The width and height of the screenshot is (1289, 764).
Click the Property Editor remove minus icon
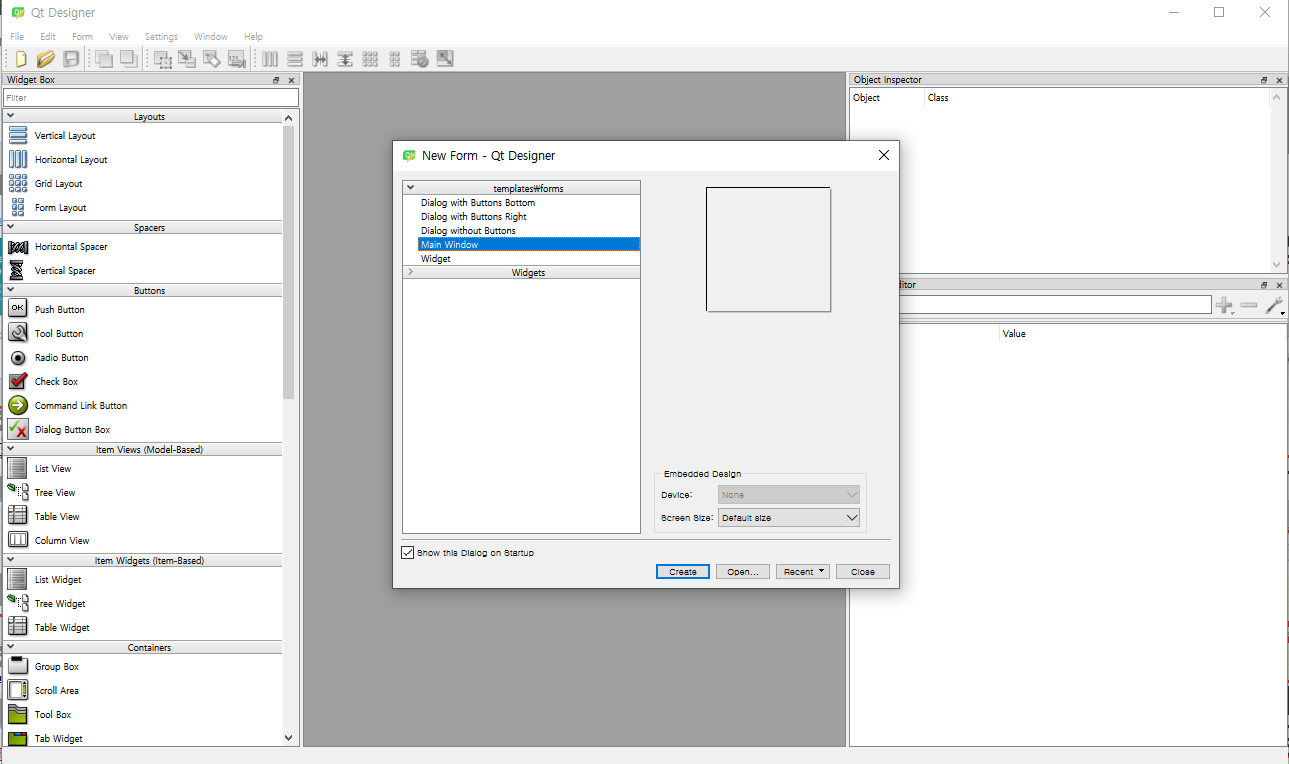(1249, 306)
